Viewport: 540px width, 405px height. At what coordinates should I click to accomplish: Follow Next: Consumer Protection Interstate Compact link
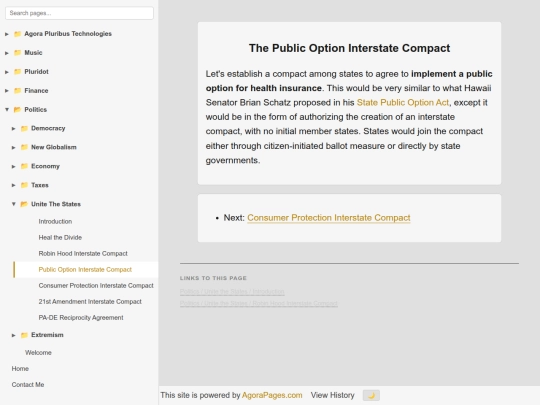click(329, 218)
